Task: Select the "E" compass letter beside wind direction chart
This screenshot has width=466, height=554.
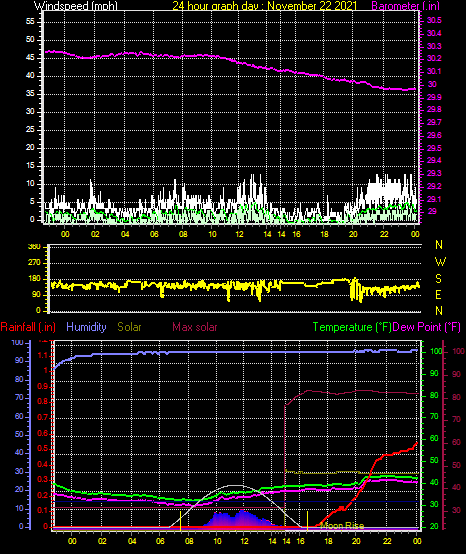Action: coord(438,295)
